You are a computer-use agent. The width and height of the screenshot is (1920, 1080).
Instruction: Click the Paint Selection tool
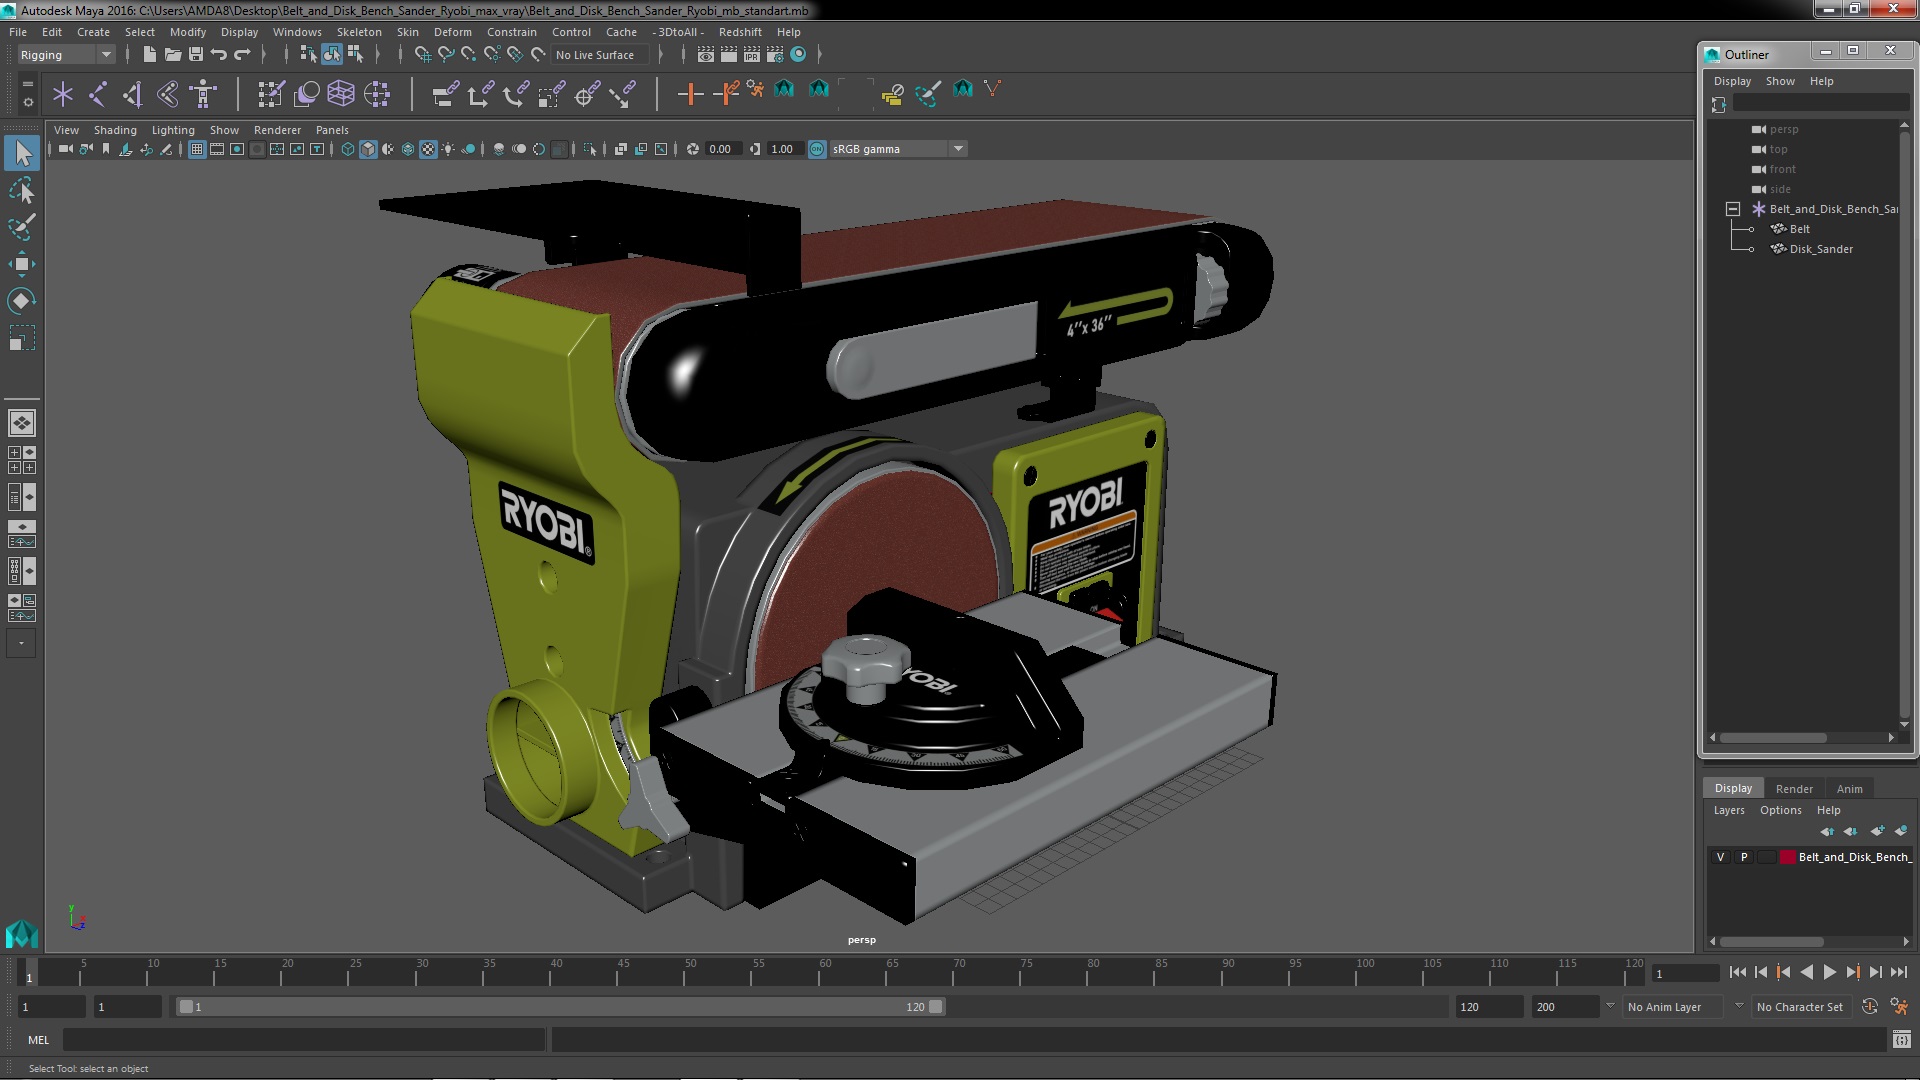click(21, 227)
